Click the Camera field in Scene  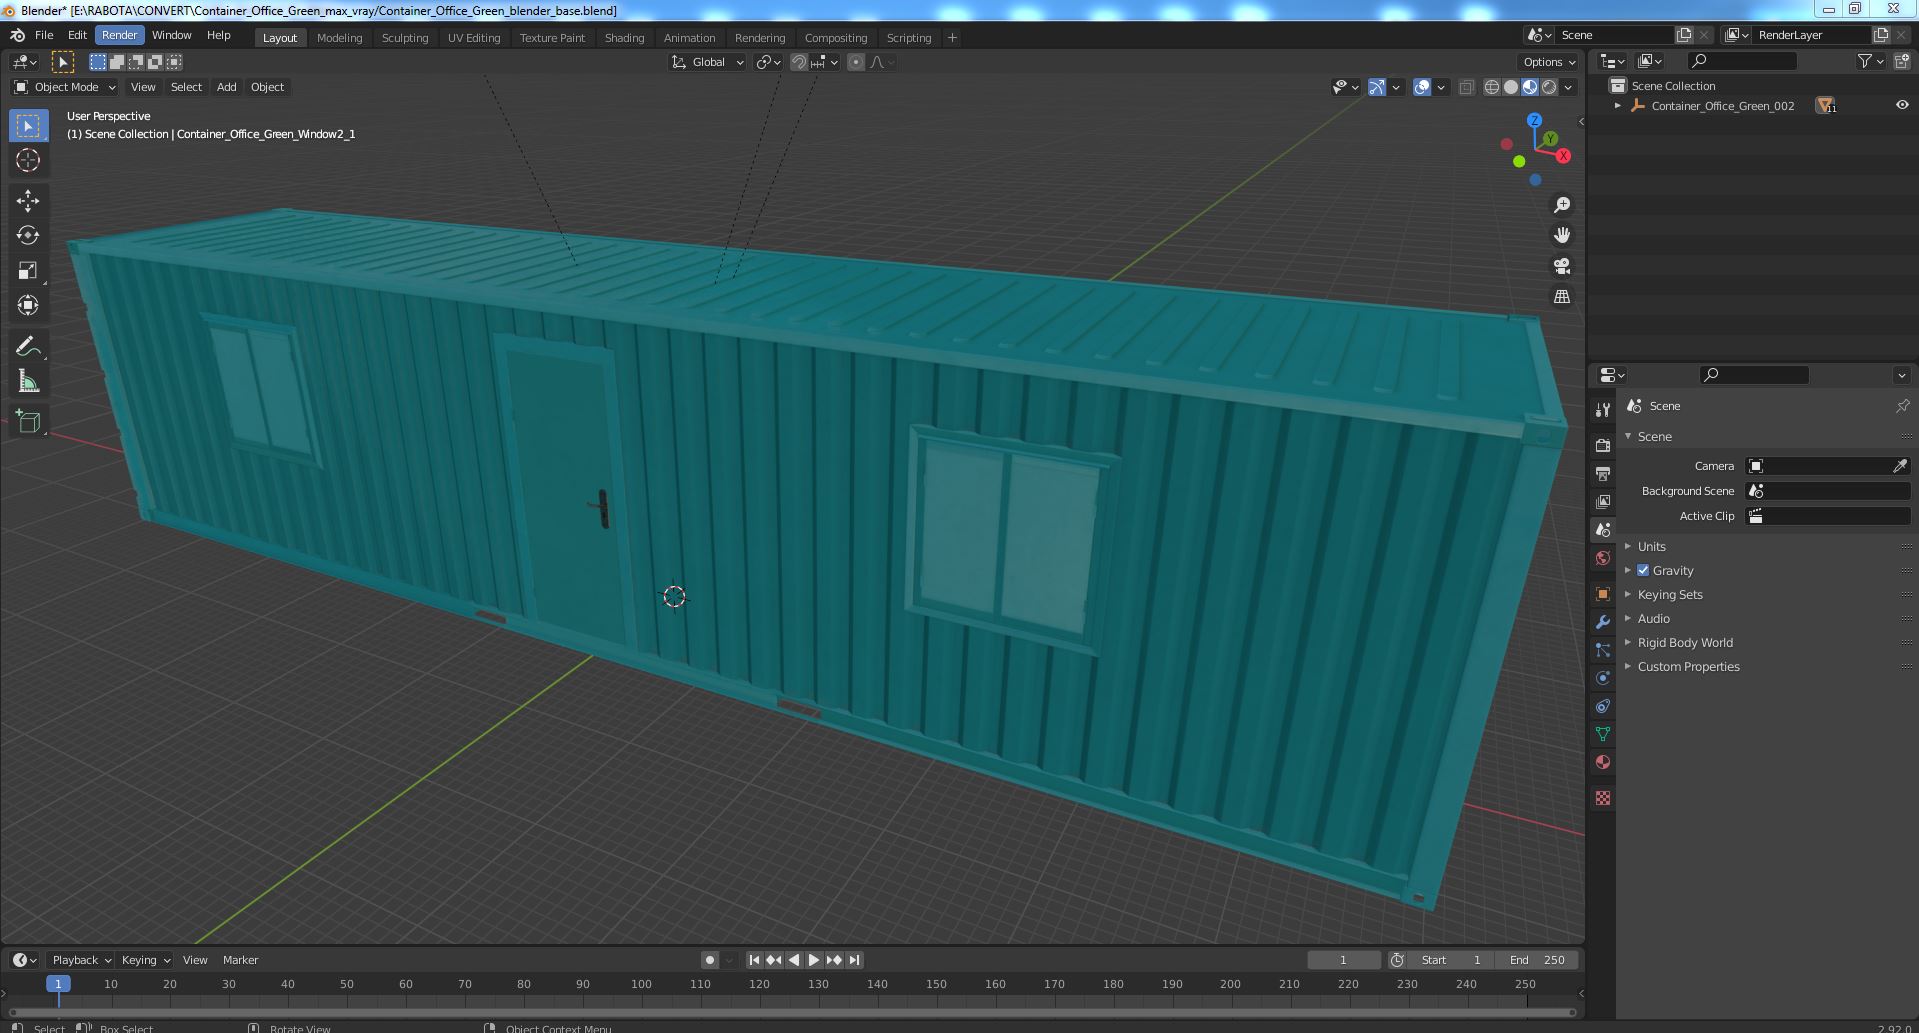[x=1827, y=466]
